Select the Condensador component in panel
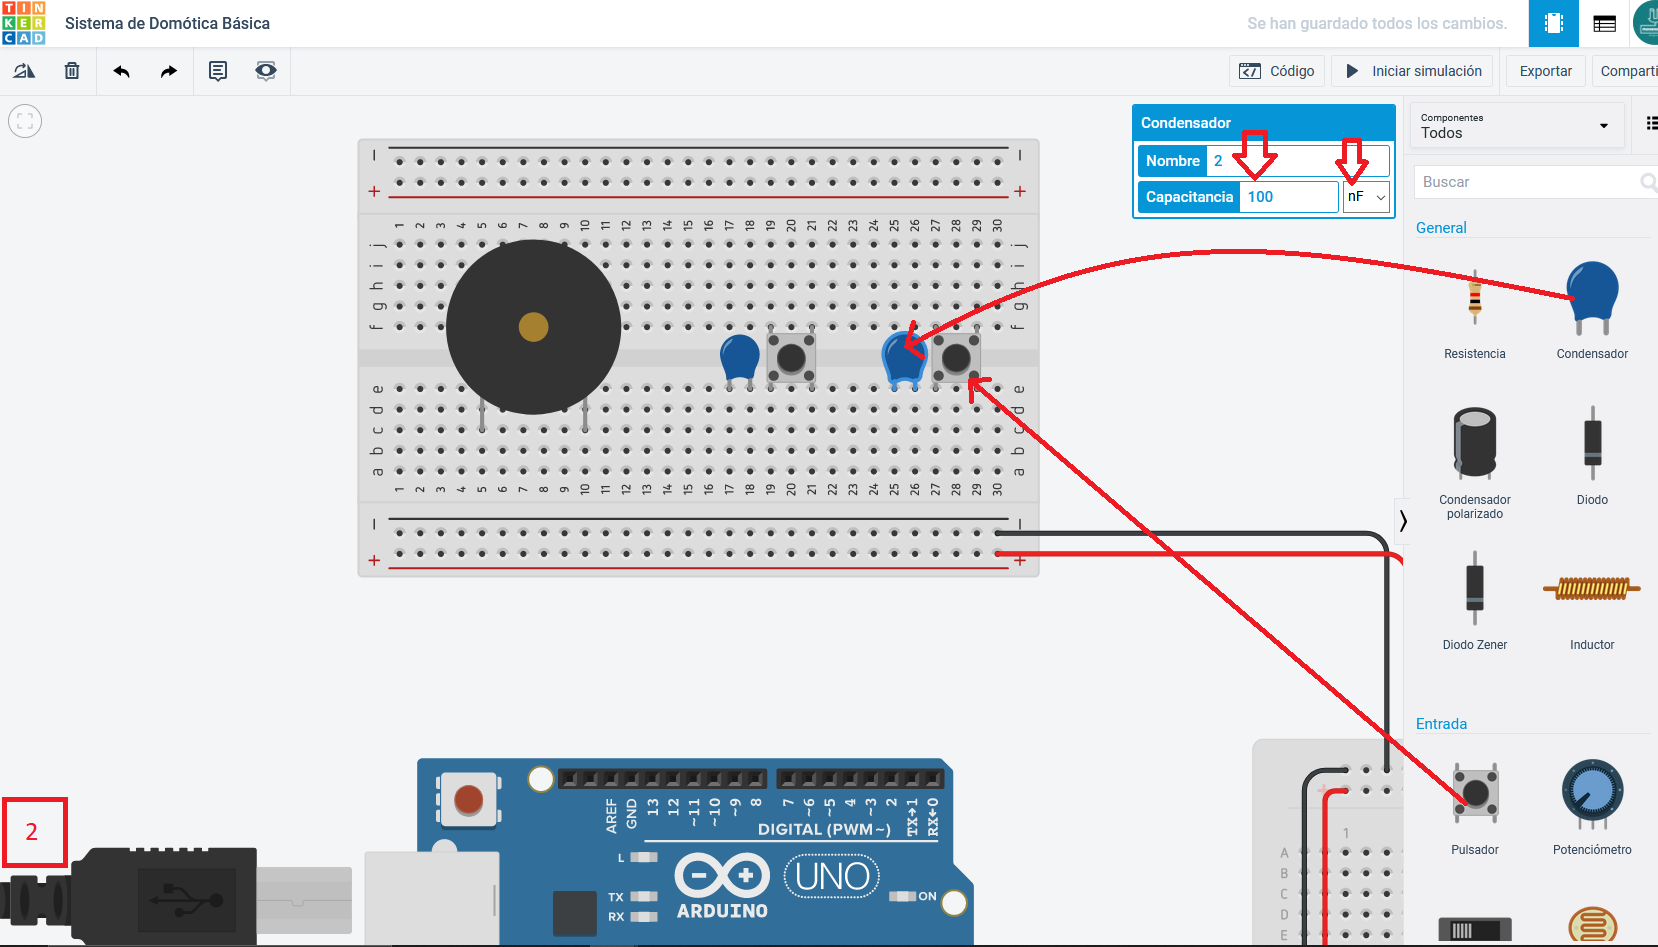The image size is (1658, 947). point(1592,312)
